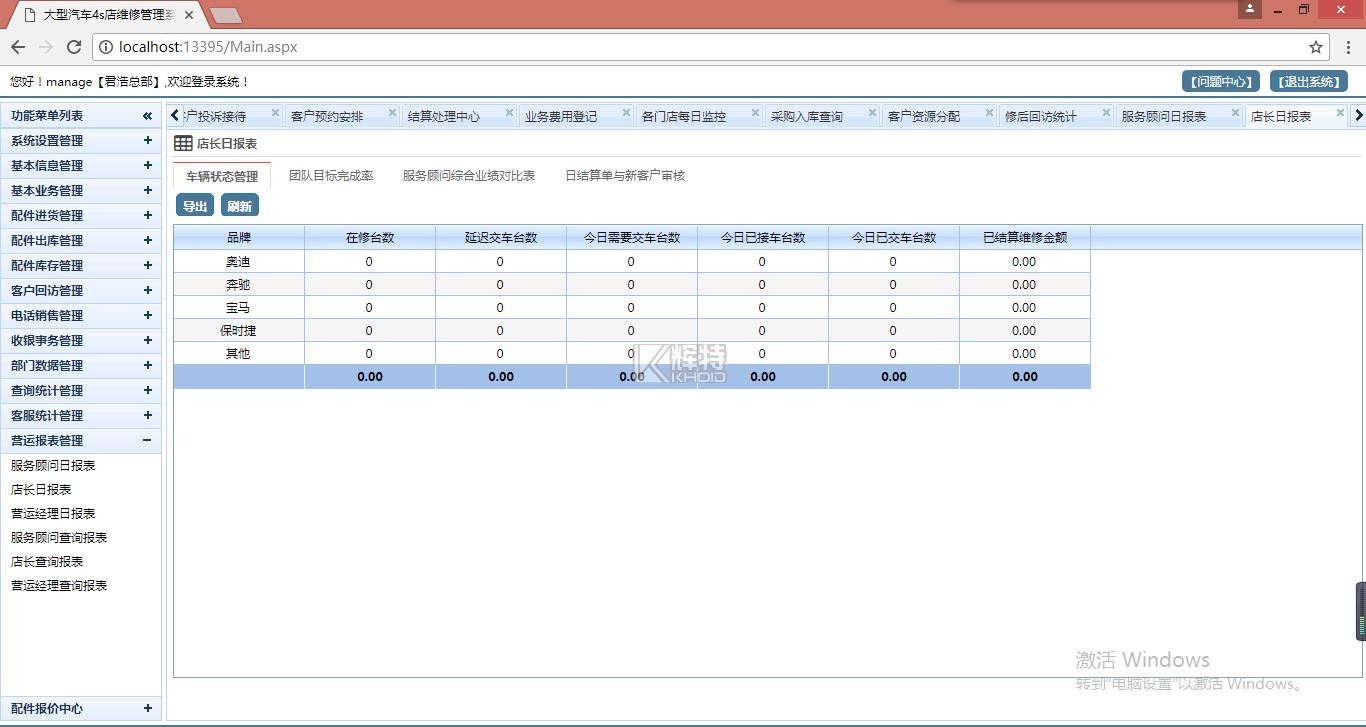The width and height of the screenshot is (1366, 727).
Task: Click the browser reload icon
Action: click(74, 47)
